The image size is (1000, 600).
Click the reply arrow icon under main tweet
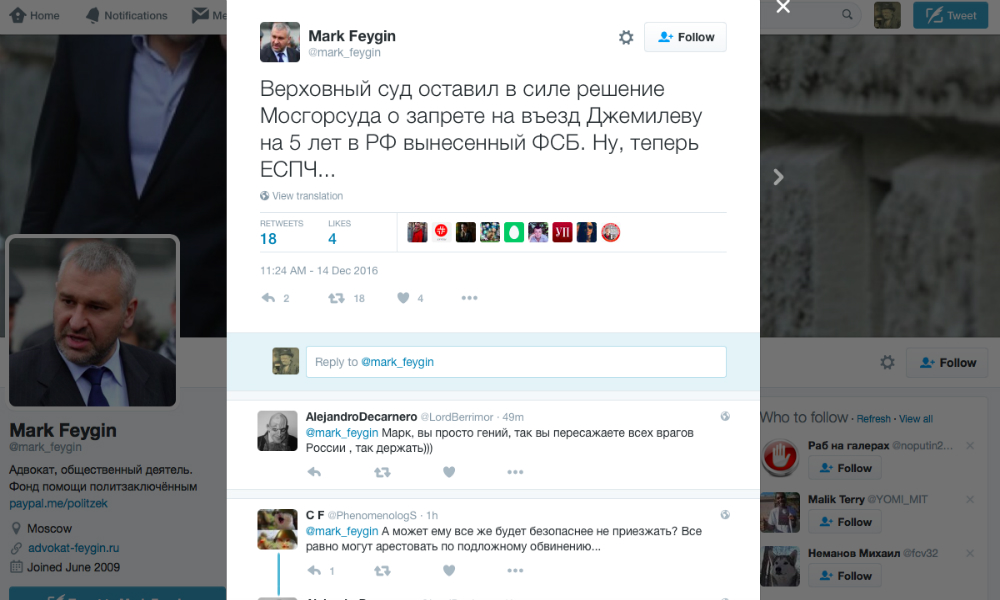(268, 298)
